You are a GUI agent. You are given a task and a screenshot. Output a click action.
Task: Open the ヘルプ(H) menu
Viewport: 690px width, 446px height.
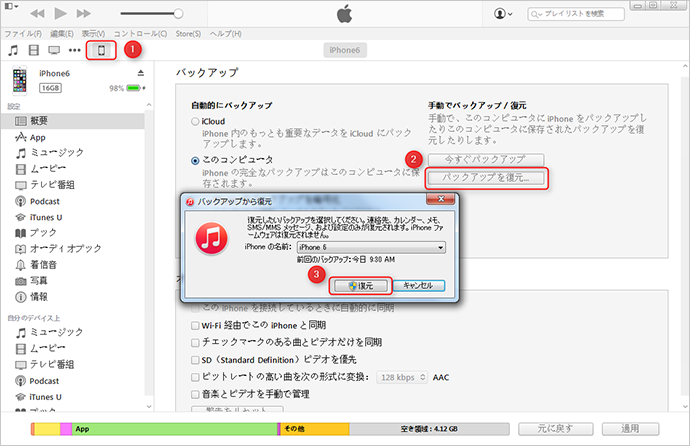click(x=225, y=34)
